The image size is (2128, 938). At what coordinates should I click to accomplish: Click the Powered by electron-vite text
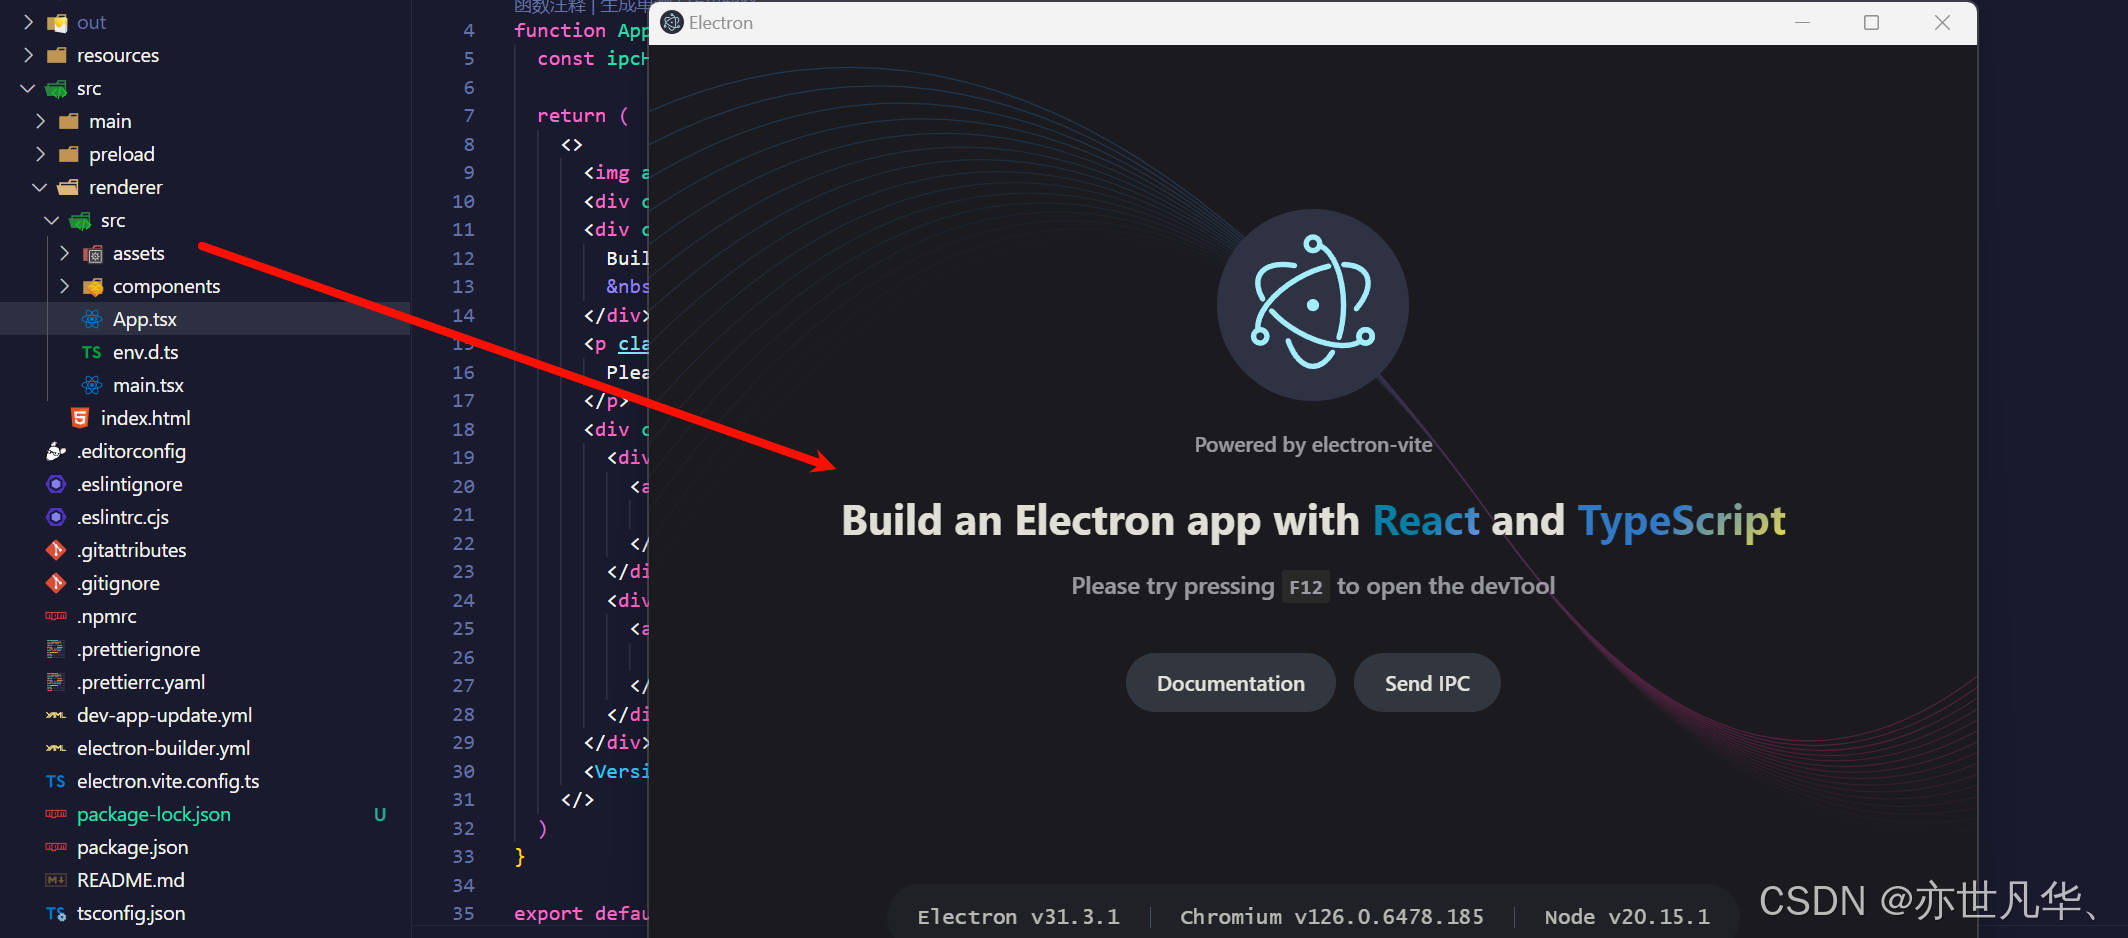click(1313, 445)
